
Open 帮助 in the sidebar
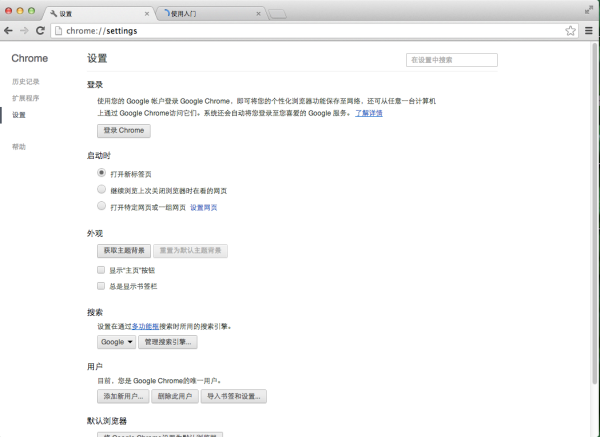click(19, 147)
